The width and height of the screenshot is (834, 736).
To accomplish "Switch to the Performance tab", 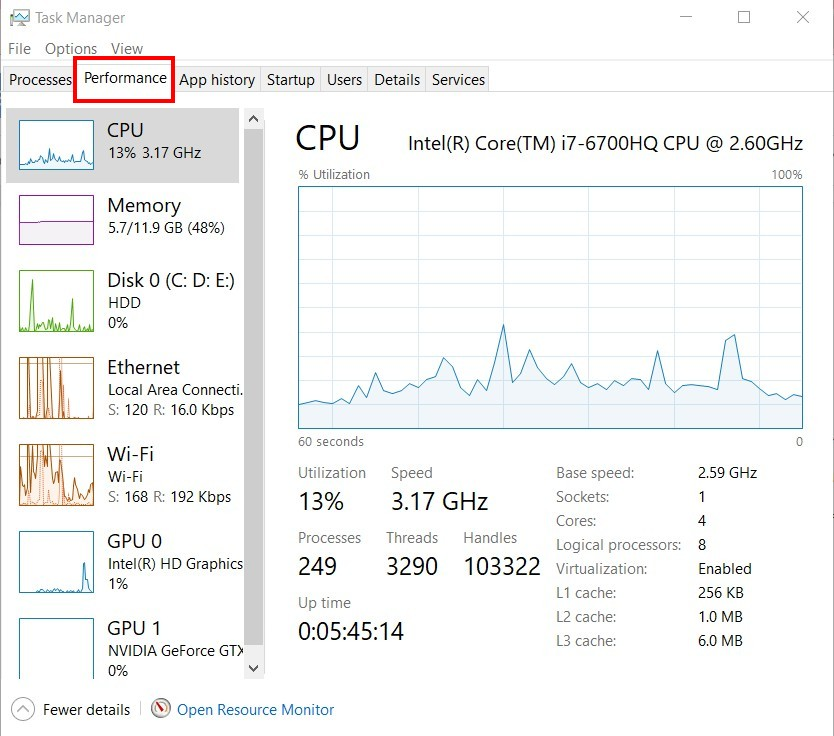I will coord(126,78).
